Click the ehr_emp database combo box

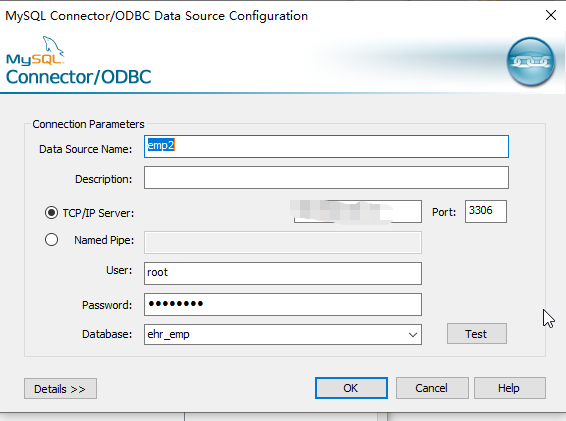point(283,334)
